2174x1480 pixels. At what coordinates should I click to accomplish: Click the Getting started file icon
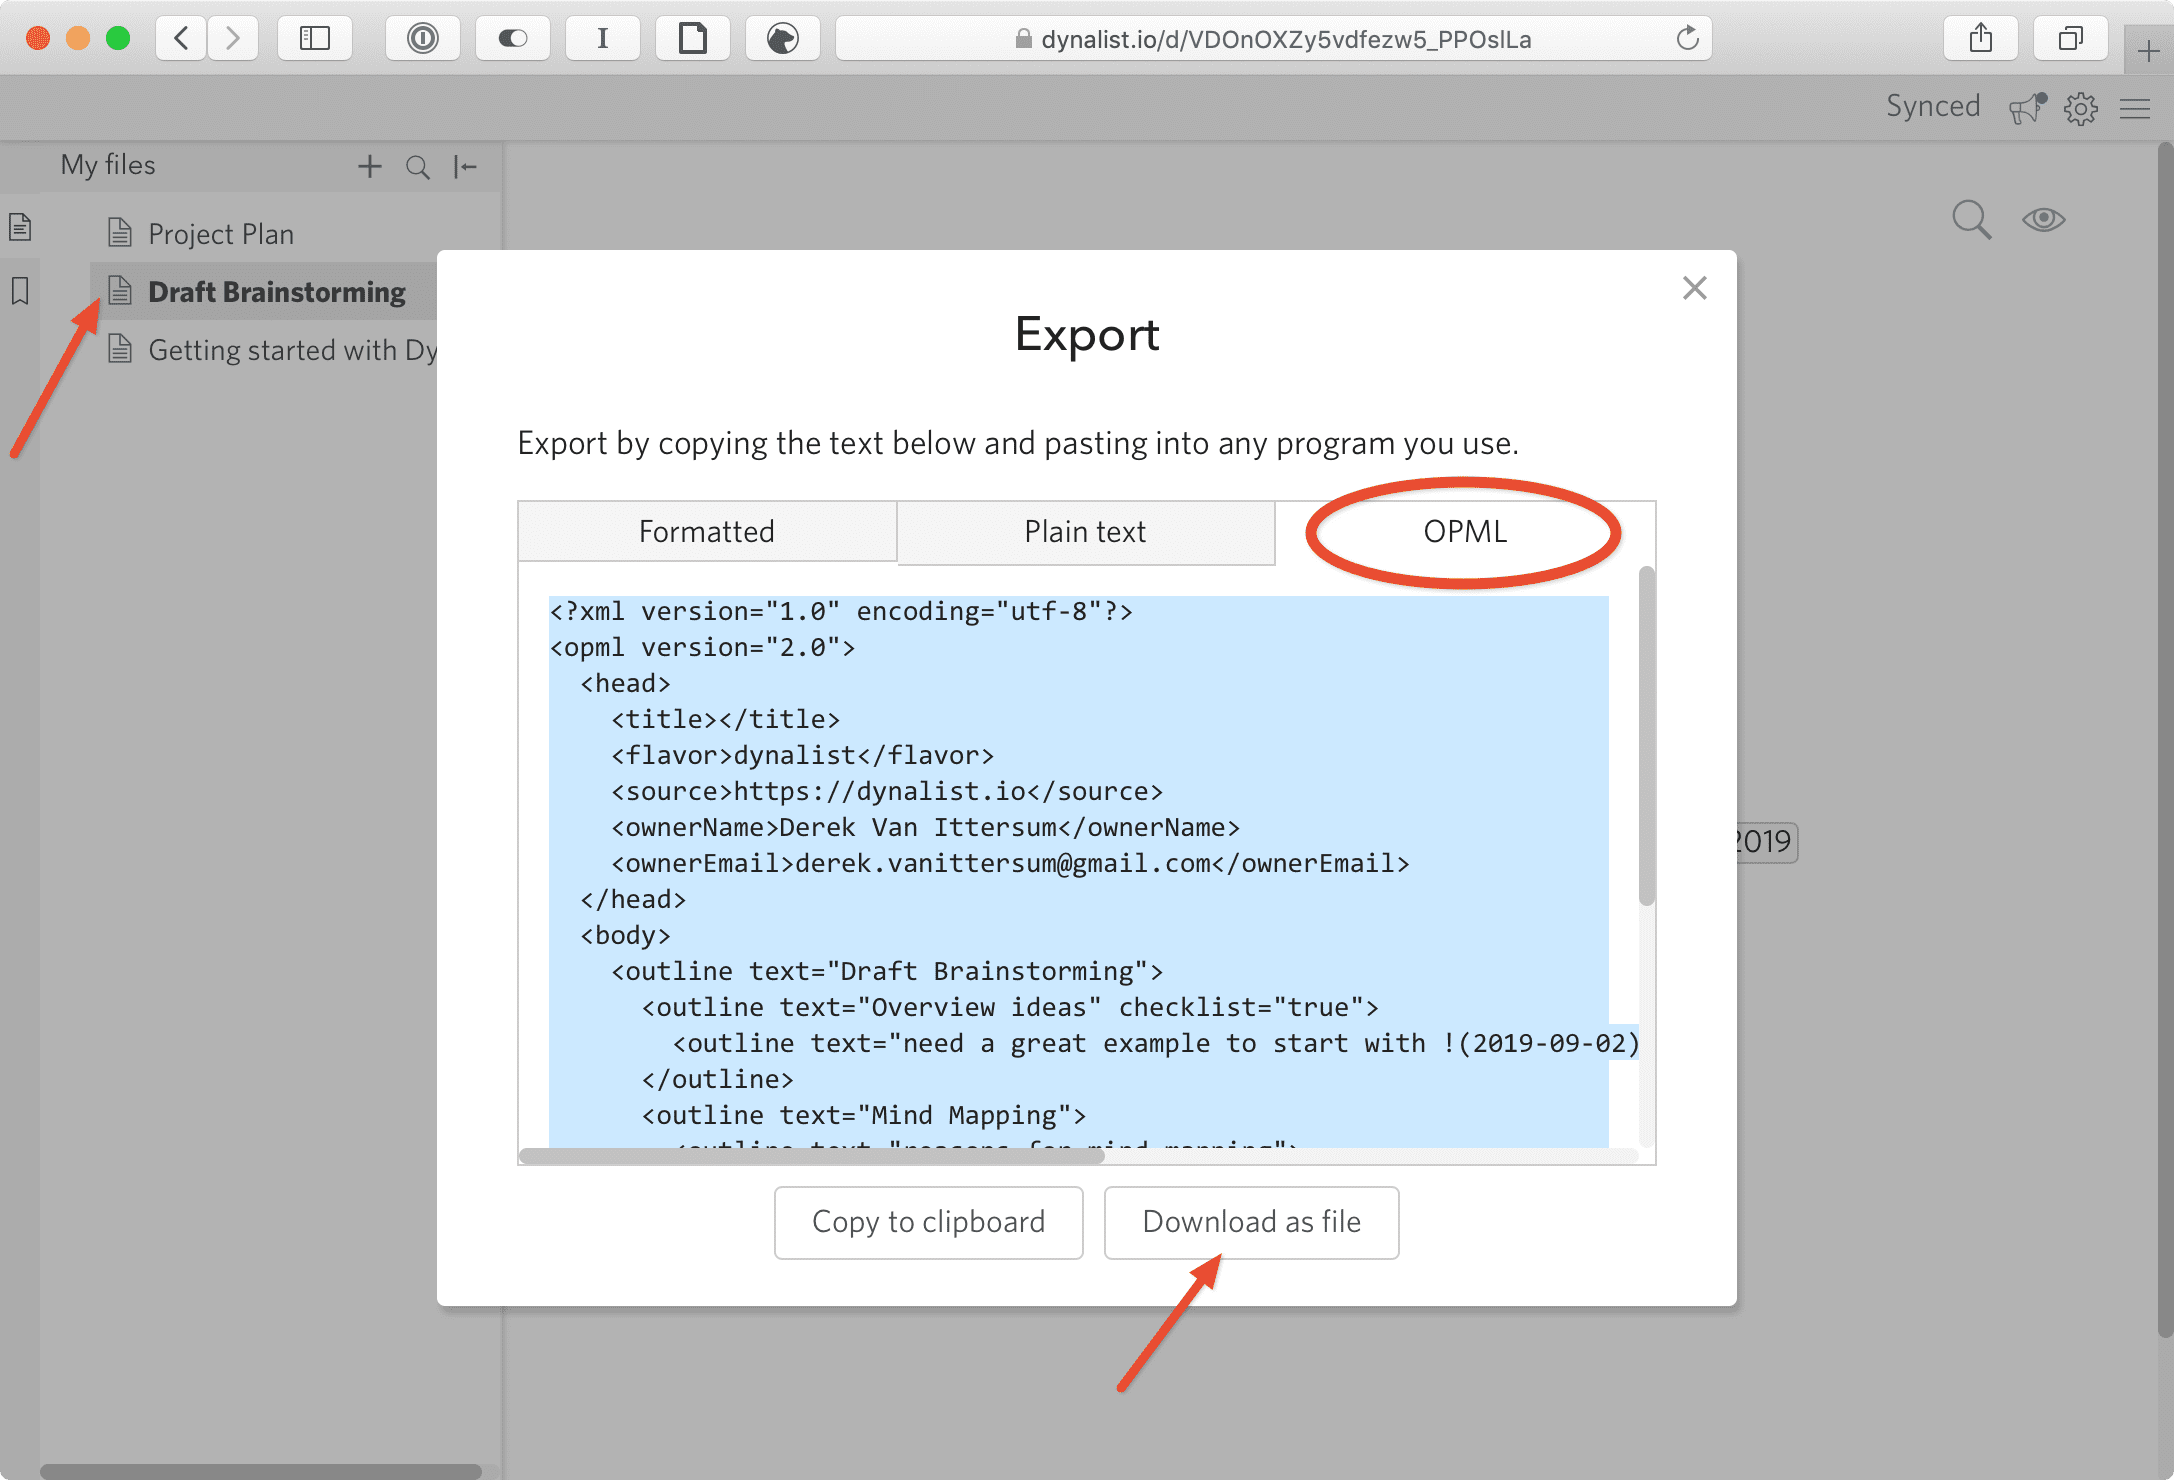click(x=120, y=348)
